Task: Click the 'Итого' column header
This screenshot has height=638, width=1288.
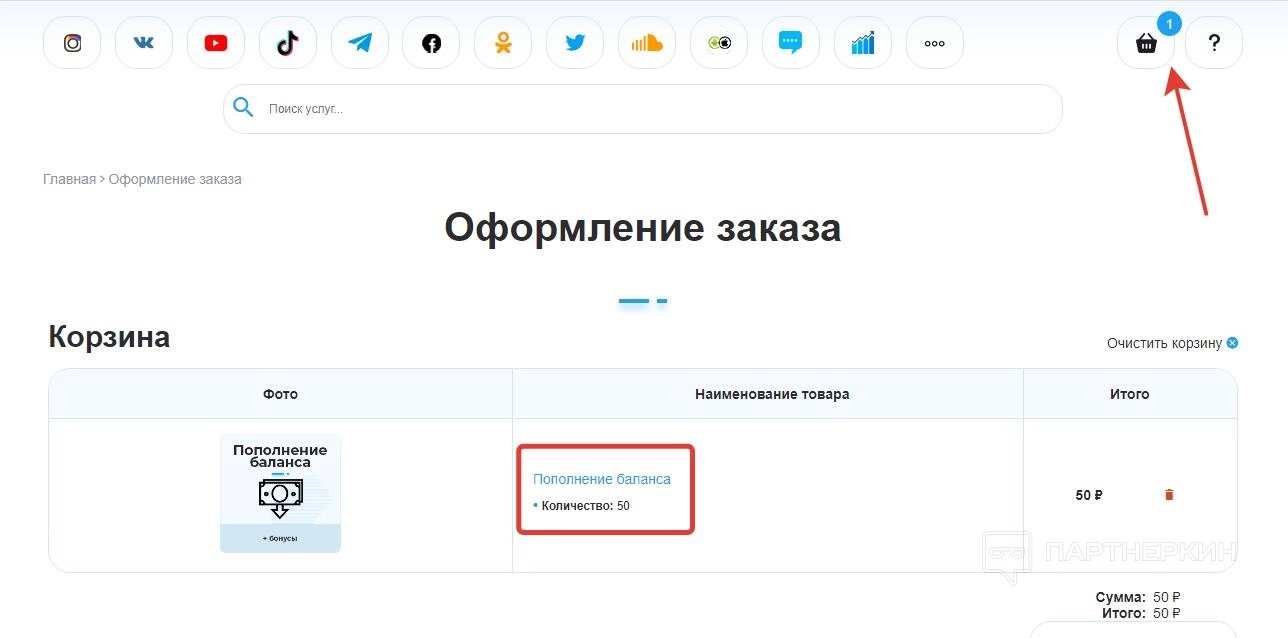Action: click(x=1130, y=394)
